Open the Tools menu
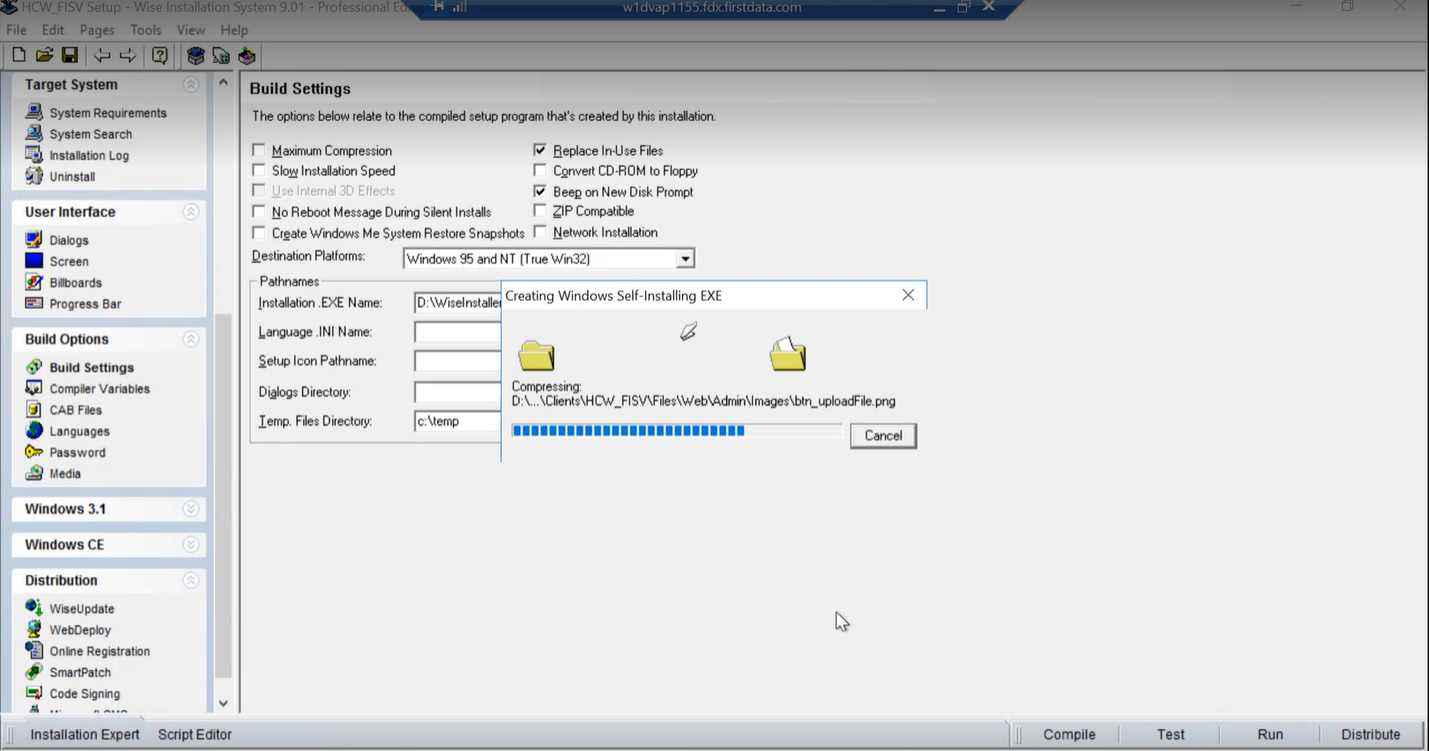This screenshot has height=751, width=1429. (145, 30)
